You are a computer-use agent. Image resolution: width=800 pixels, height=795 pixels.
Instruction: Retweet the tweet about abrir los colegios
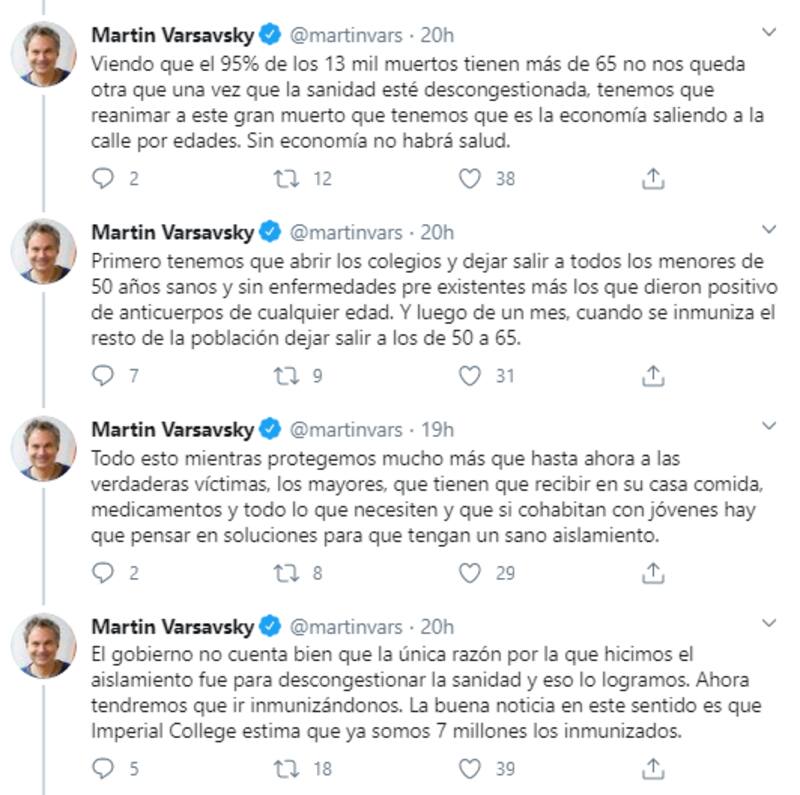point(286,376)
